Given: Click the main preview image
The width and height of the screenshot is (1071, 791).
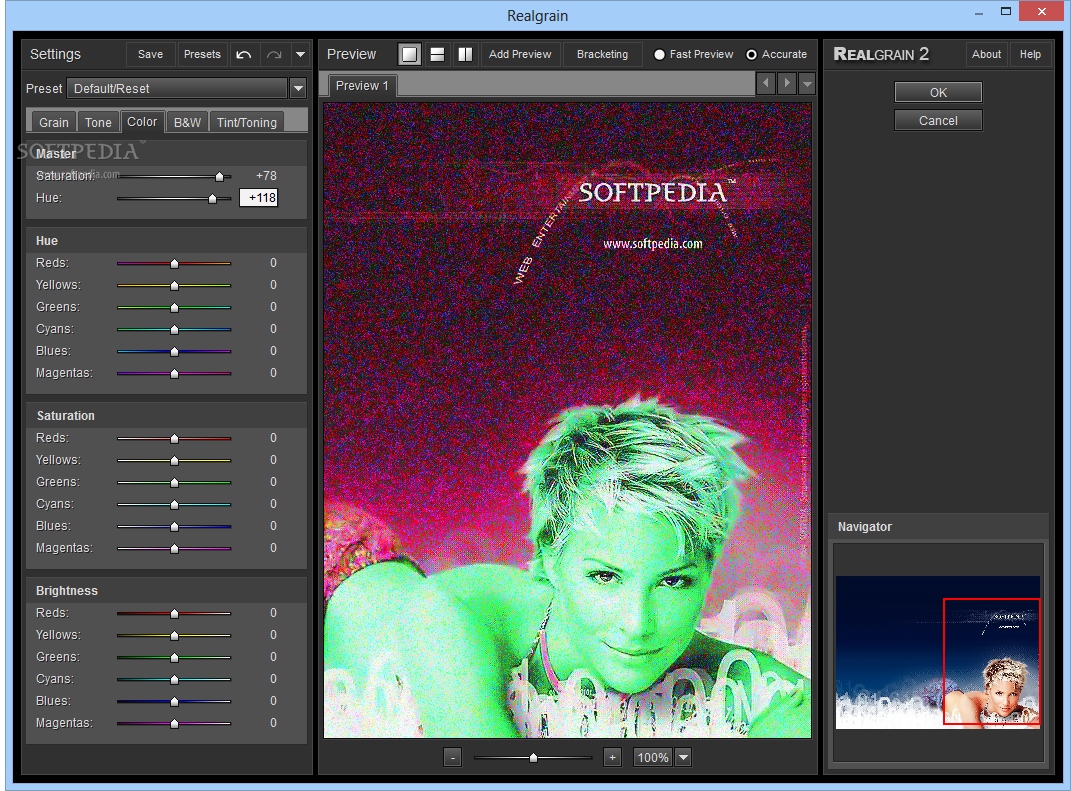Looking at the screenshot, I should point(567,420).
